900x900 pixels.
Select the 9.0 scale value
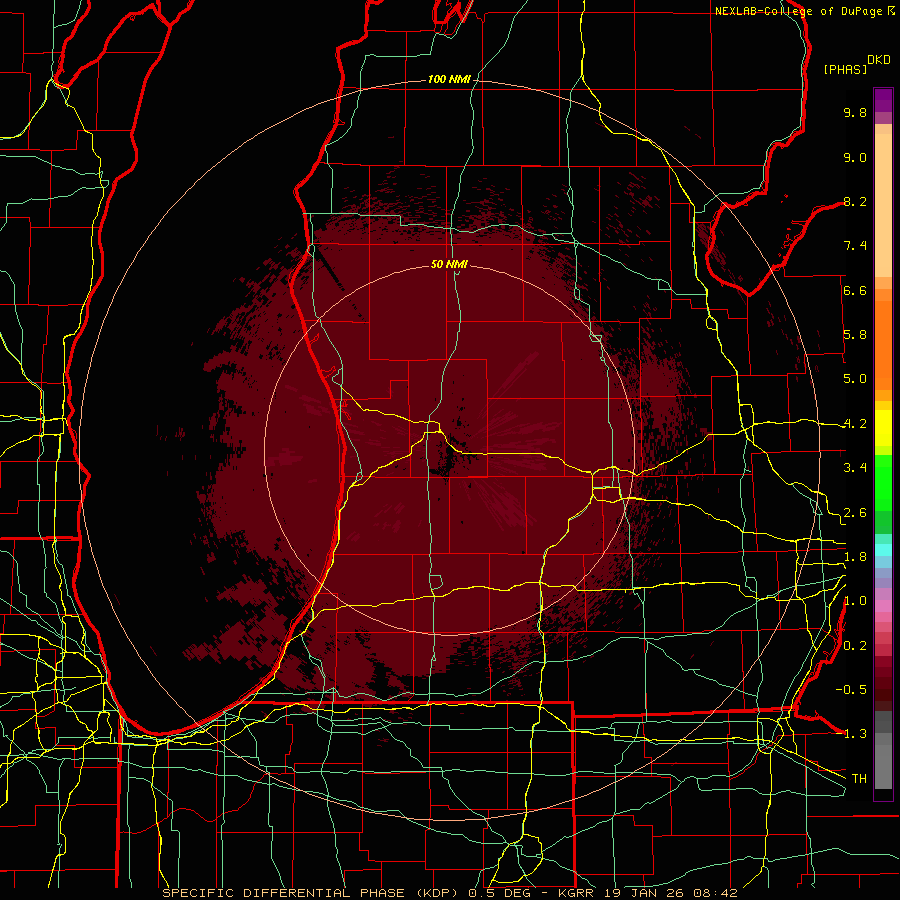(855, 157)
